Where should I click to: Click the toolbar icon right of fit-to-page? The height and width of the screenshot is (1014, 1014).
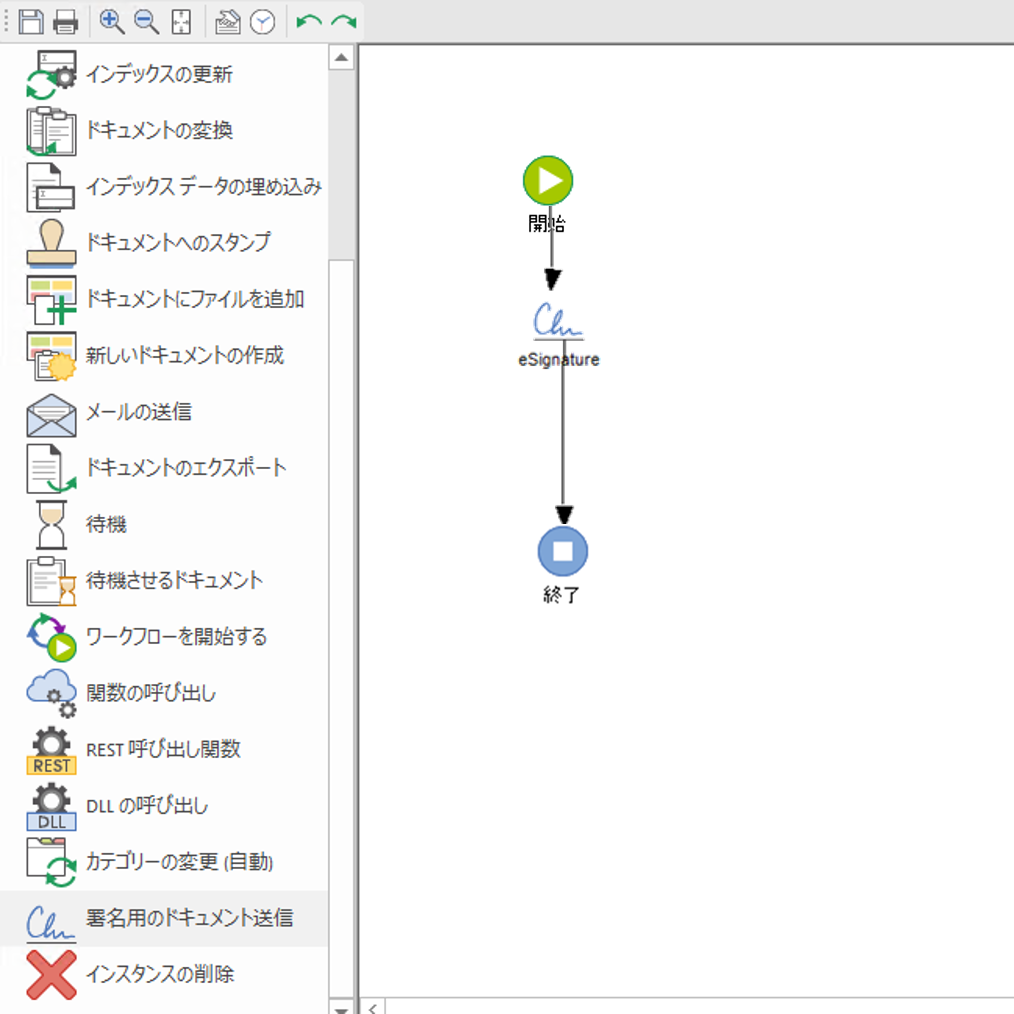pos(227,22)
